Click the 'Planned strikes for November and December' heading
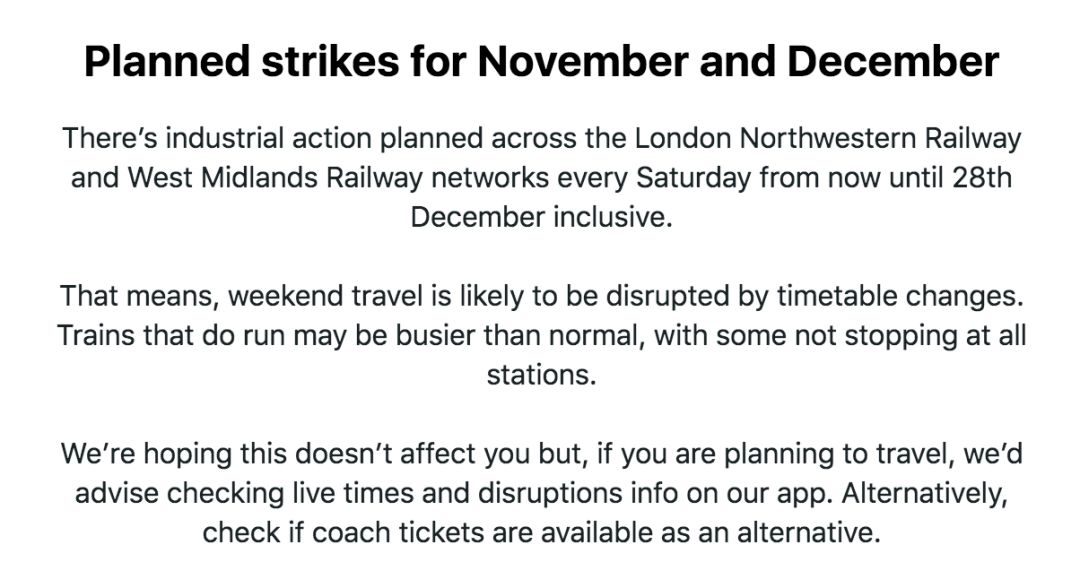 tap(541, 61)
